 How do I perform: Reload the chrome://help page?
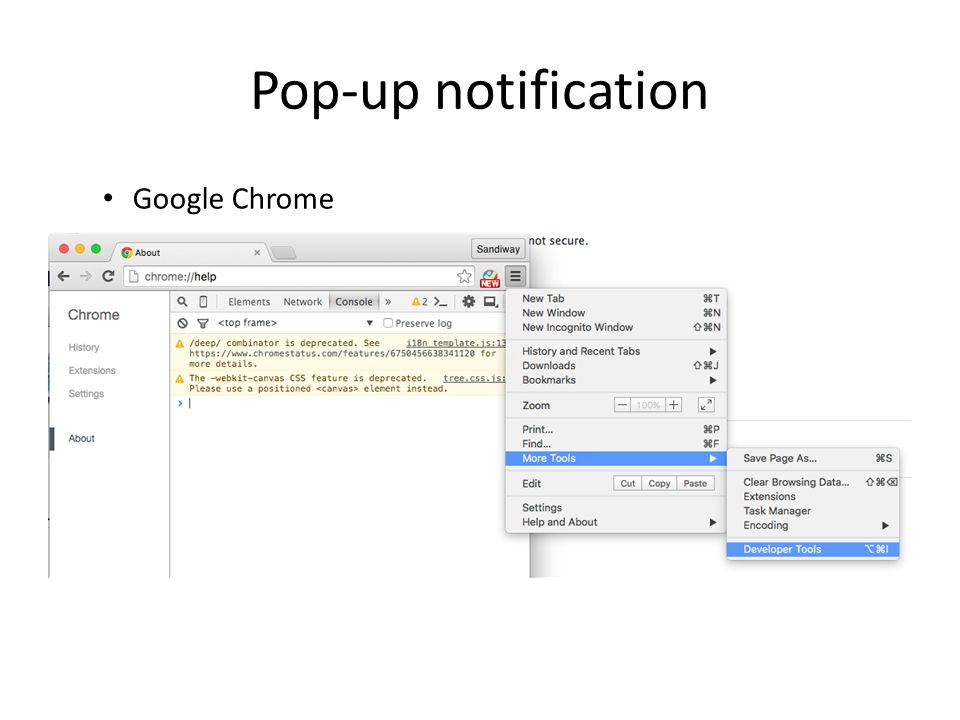click(x=108, y=276)
